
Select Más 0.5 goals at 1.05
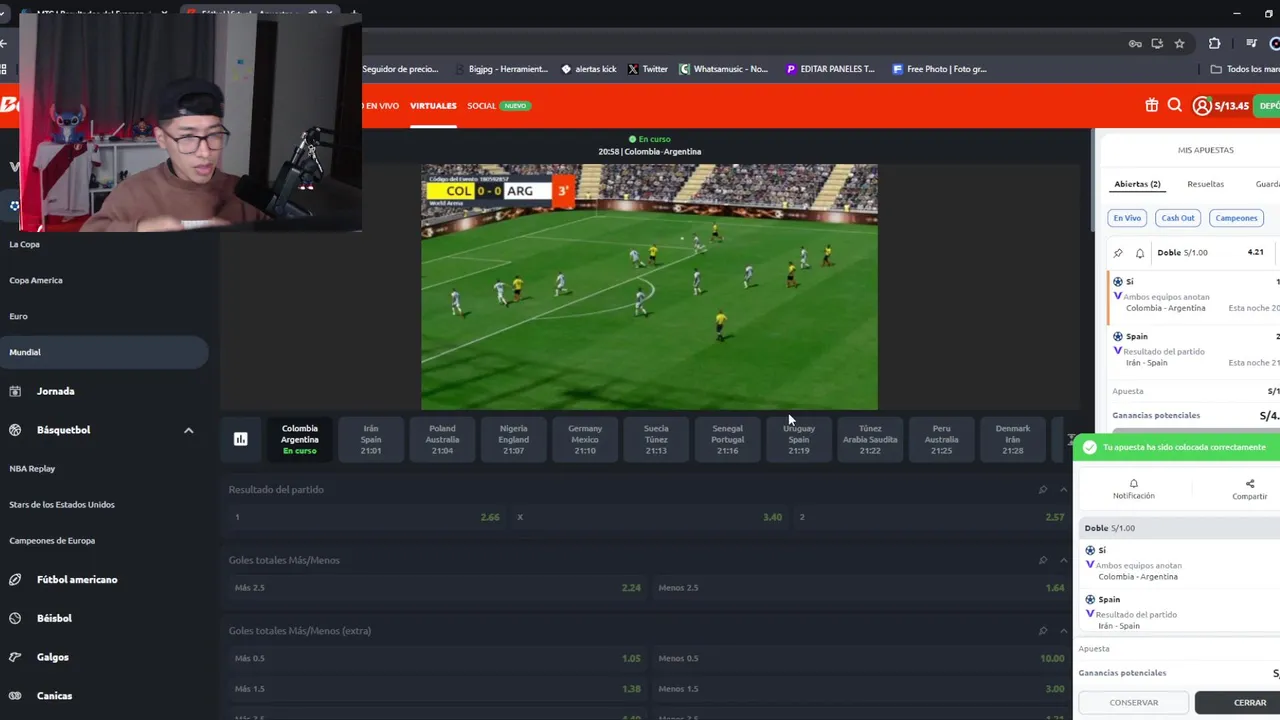tap(438, 658)
